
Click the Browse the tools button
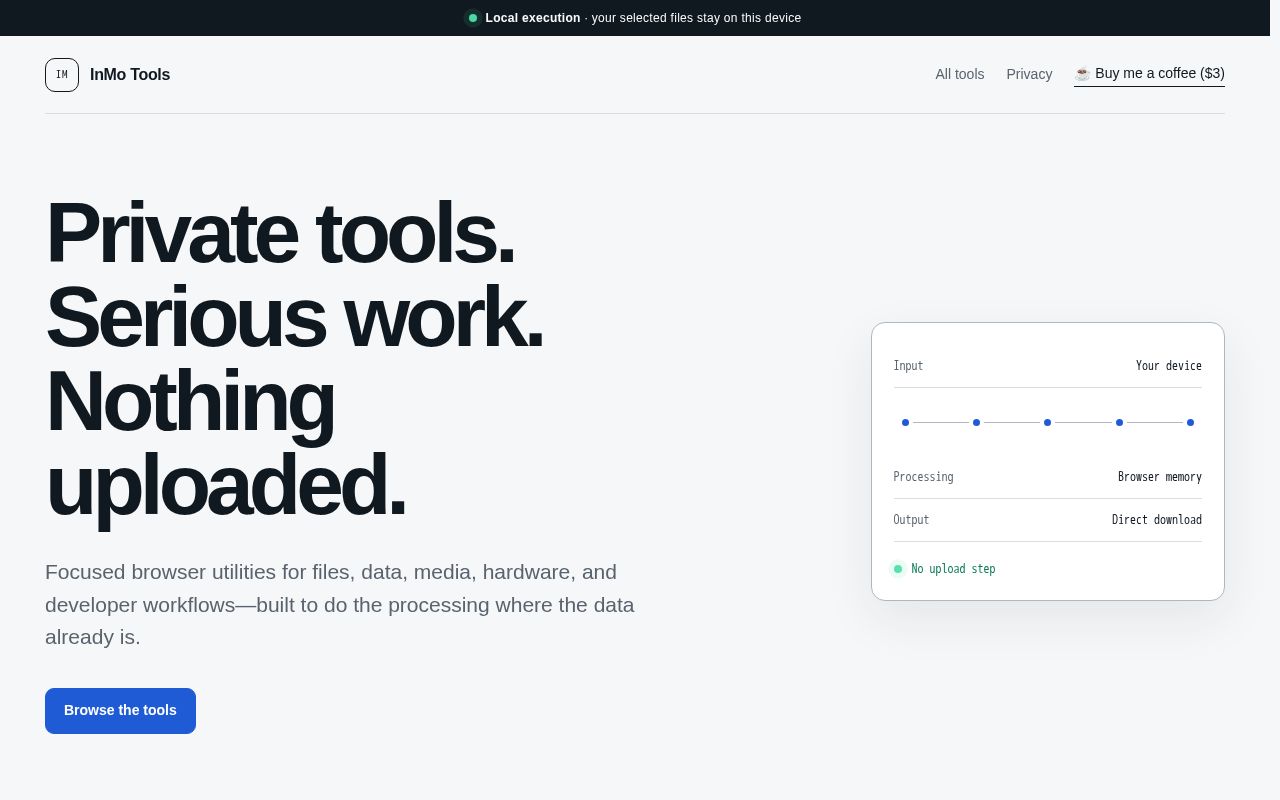tap(120, 711)
